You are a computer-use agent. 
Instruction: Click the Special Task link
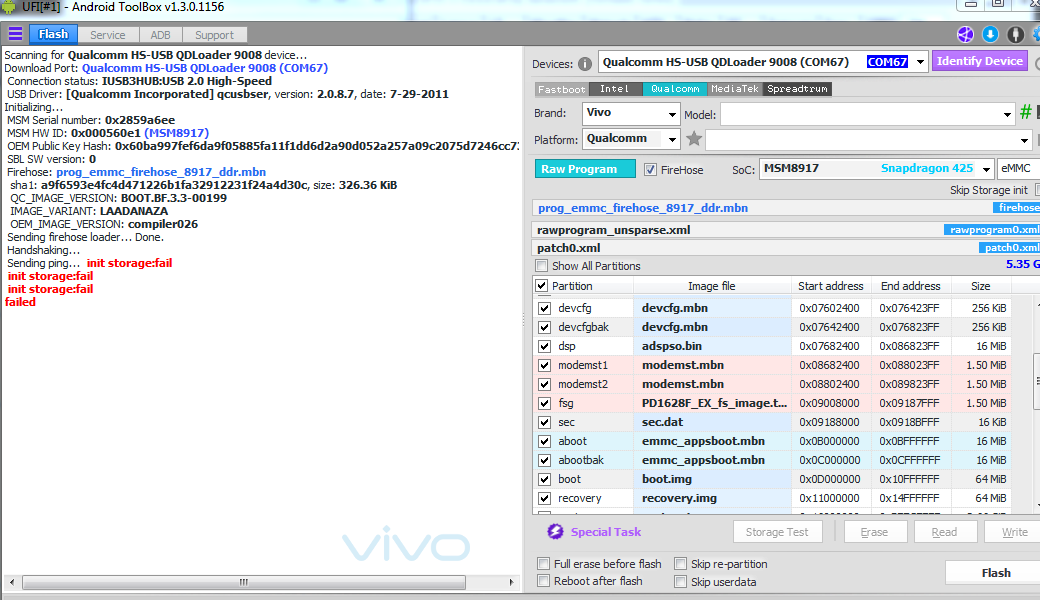(606, 532)
